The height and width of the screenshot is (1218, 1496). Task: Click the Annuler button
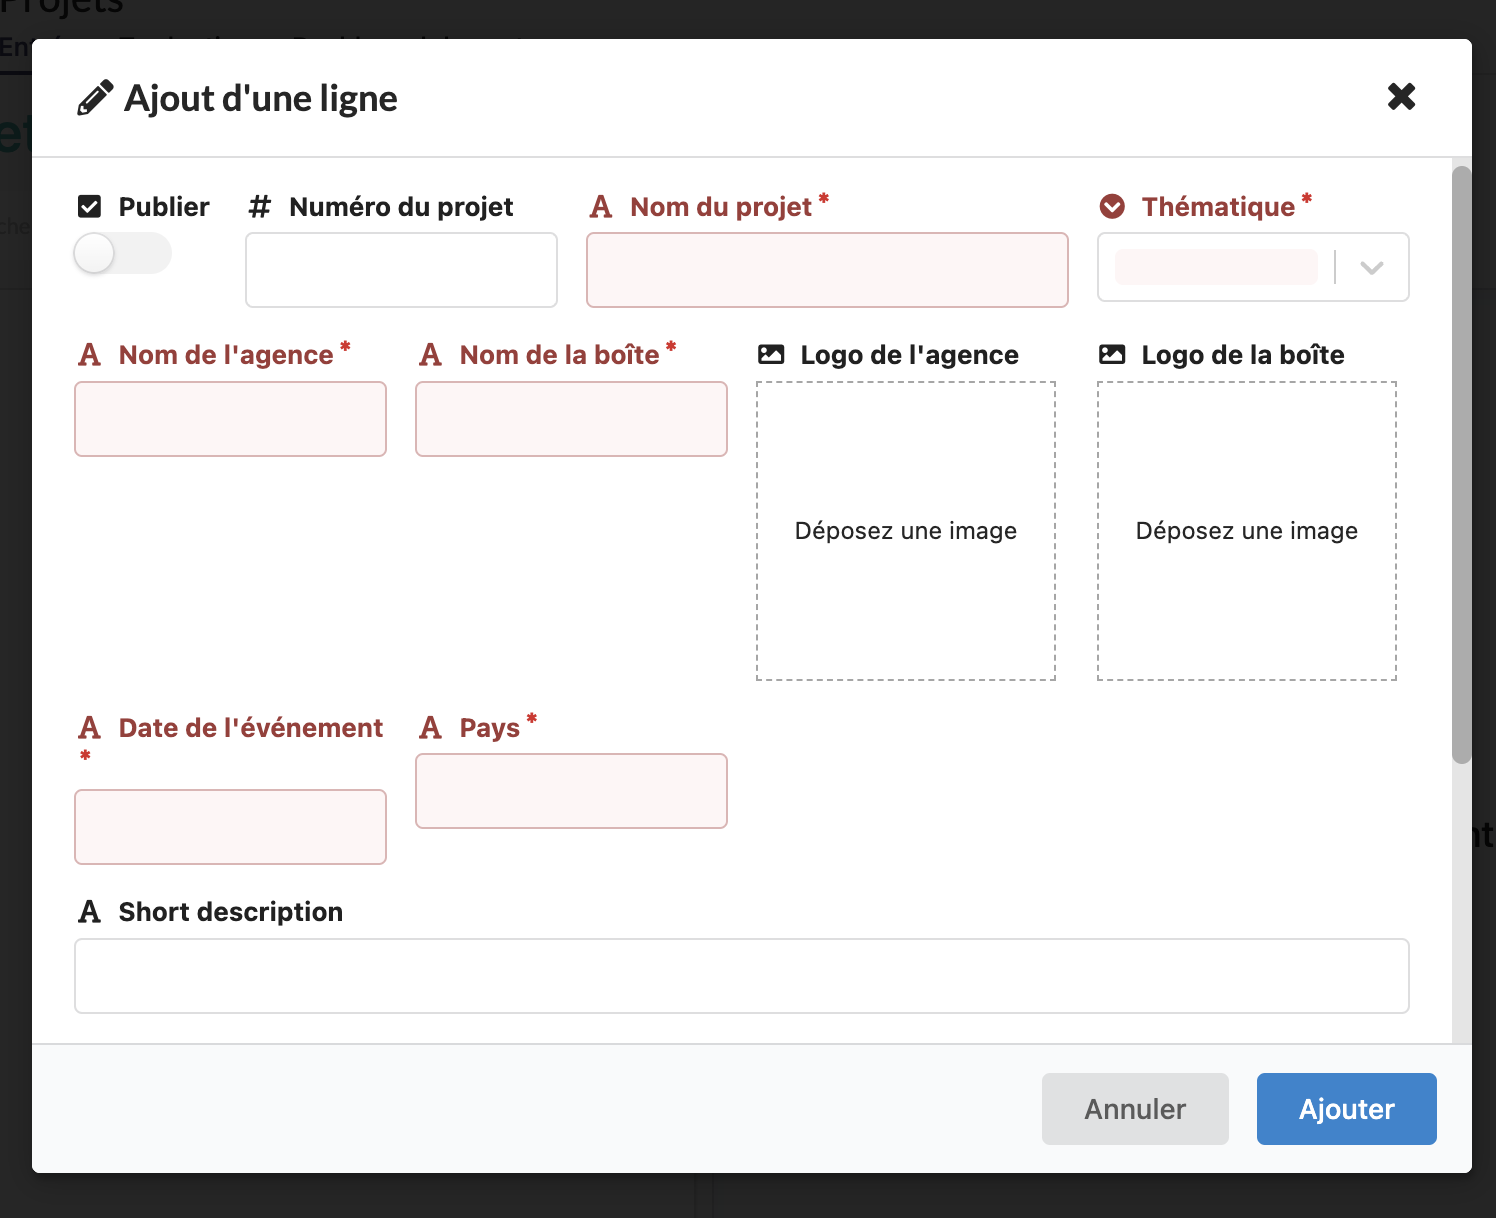[x=1135, y=1109]
